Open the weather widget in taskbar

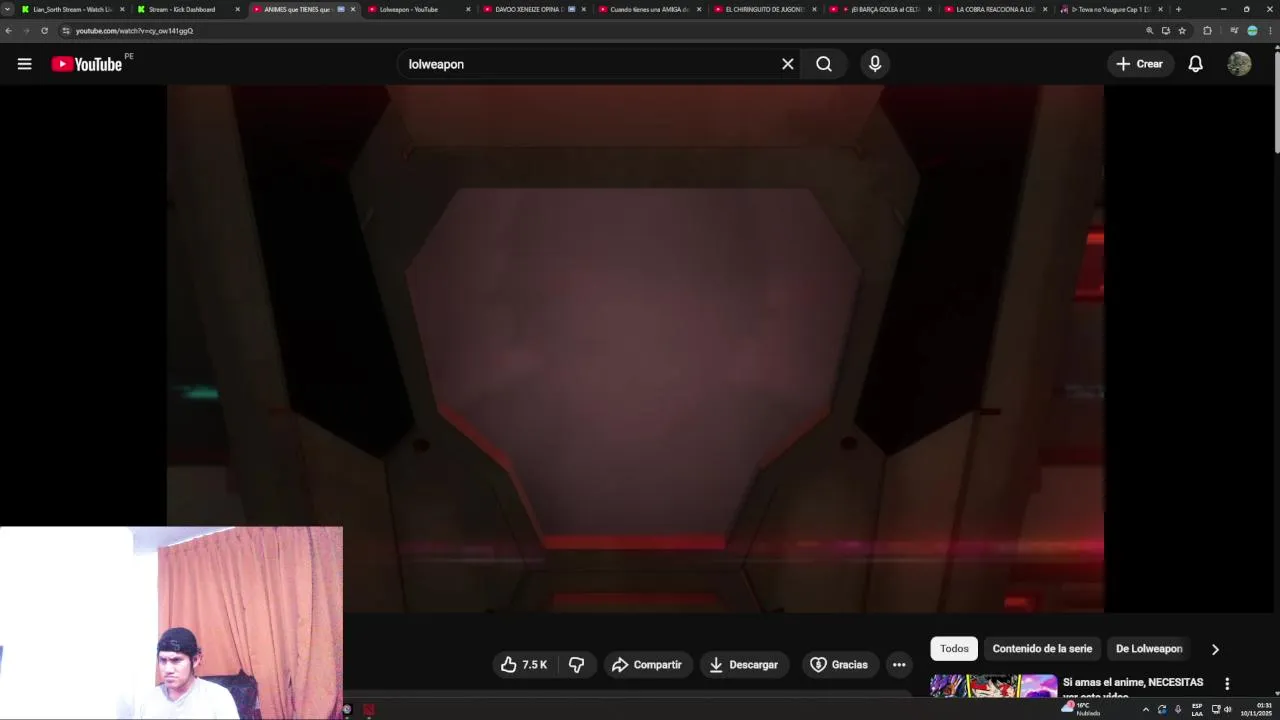[1081, 709]
